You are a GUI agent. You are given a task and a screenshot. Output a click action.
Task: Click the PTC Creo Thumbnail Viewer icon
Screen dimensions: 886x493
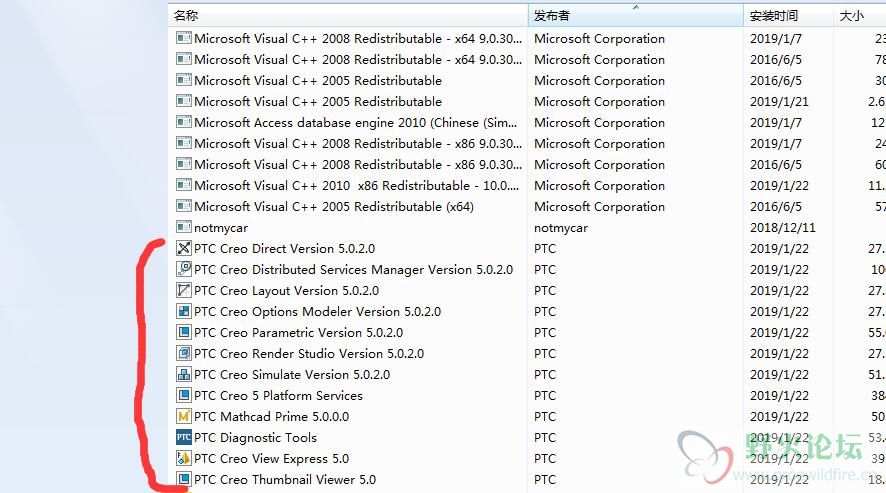tap(184, 479)
